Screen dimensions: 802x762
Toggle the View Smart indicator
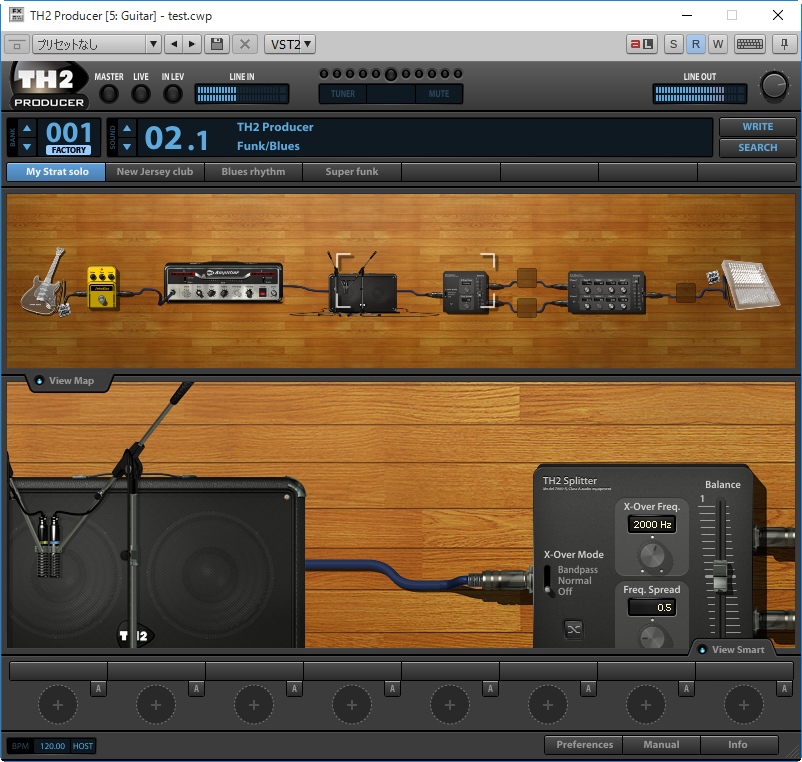(702, 649)
